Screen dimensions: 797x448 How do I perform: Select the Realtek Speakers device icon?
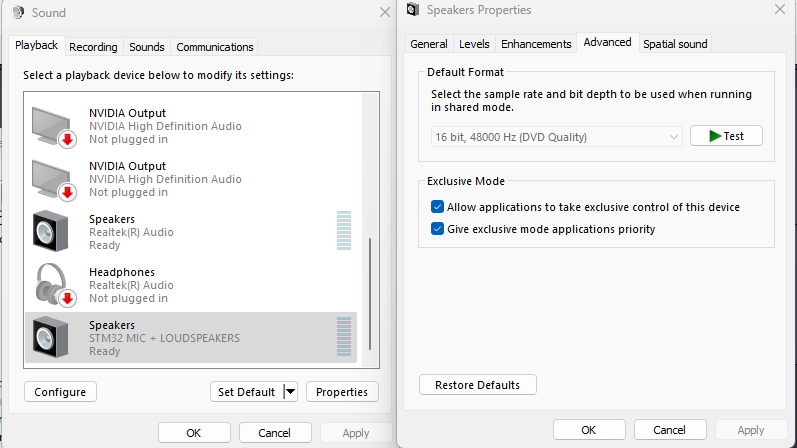51,232
